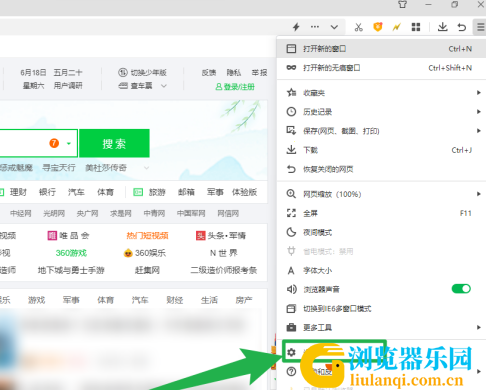The image size is (486, 390).
Task: Enable 夜间模式 from menu
Action: pos(381,232)
